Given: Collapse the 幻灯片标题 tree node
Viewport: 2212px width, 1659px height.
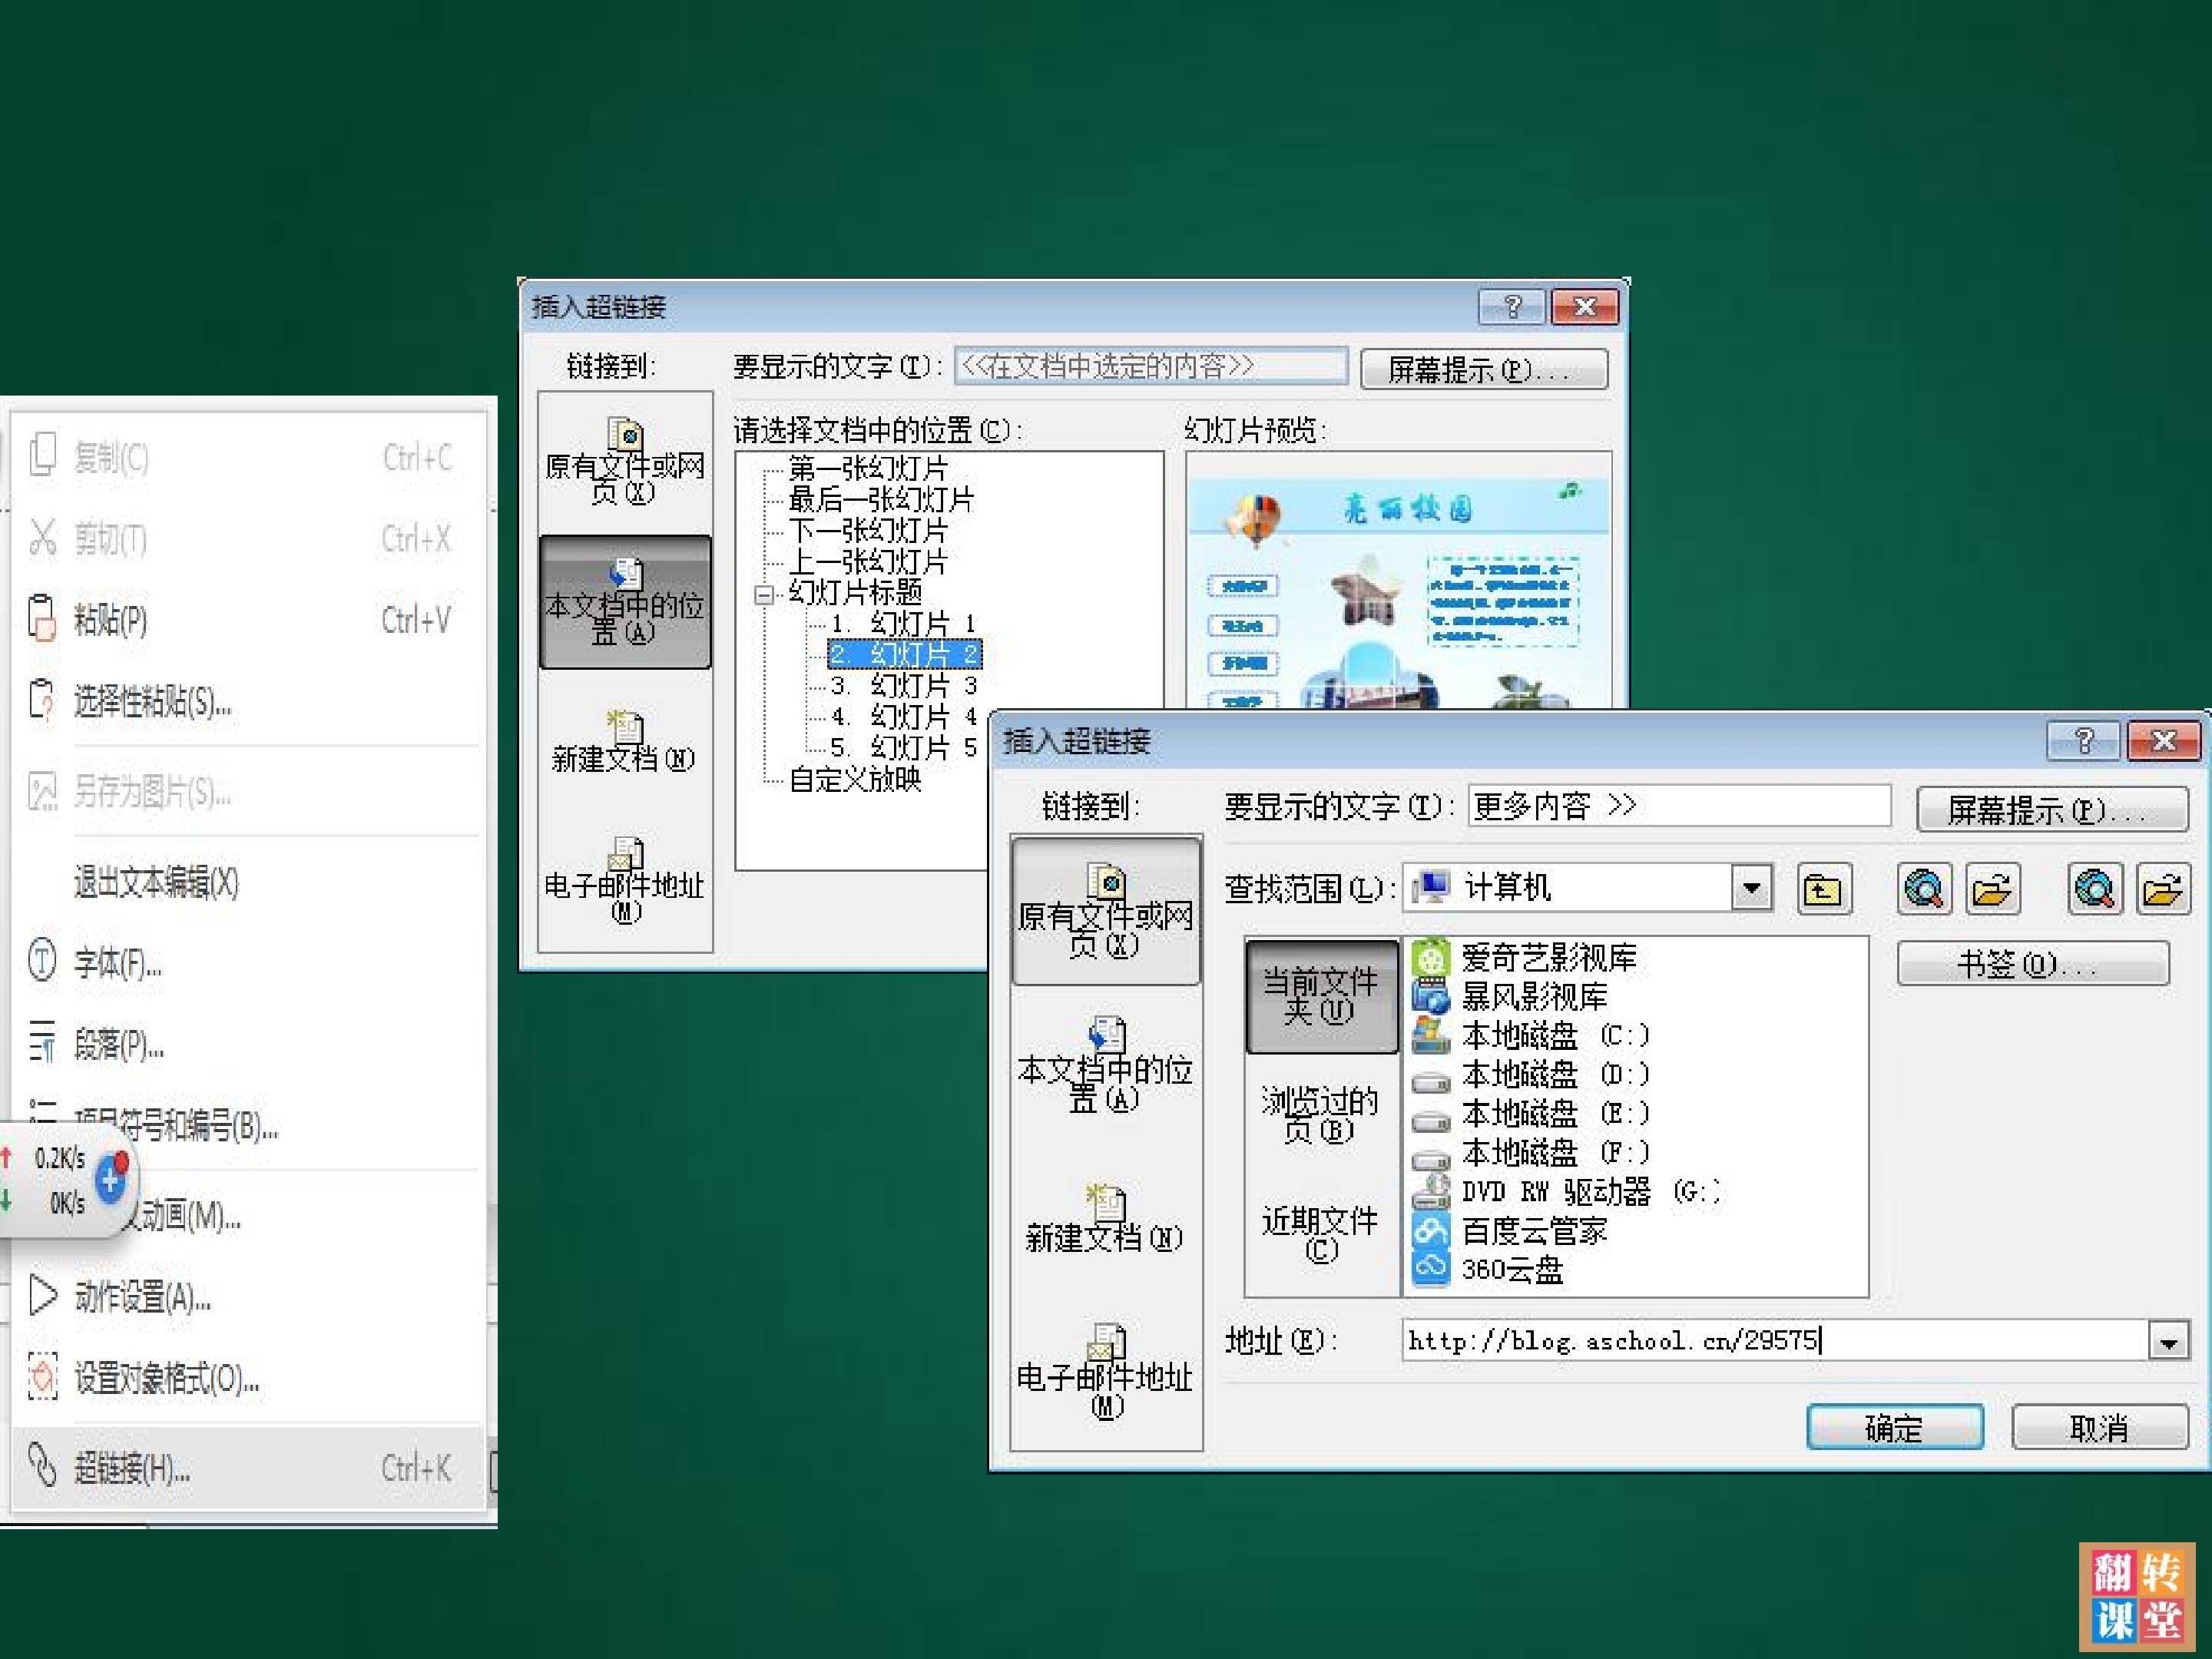Looking at the screenshot, I should [x=764, y=595].
